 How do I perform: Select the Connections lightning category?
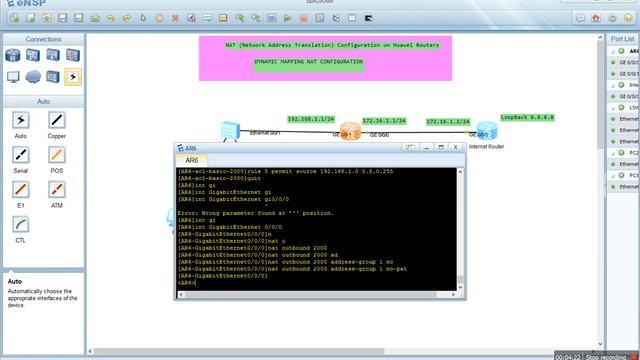click(x=73, y=77)
